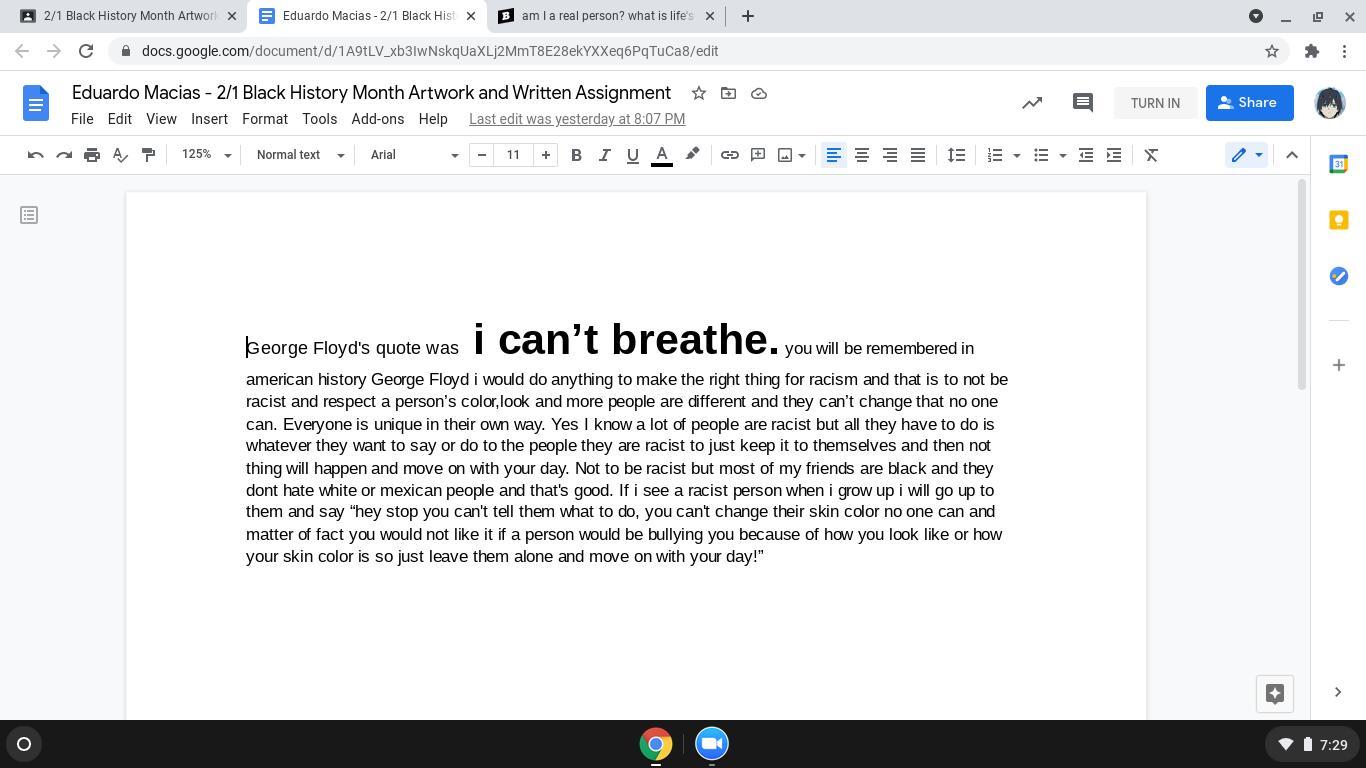The width and height of the screenshot is (1366, 768).
Task: Open the Insert menu
Action: (209, 119)
